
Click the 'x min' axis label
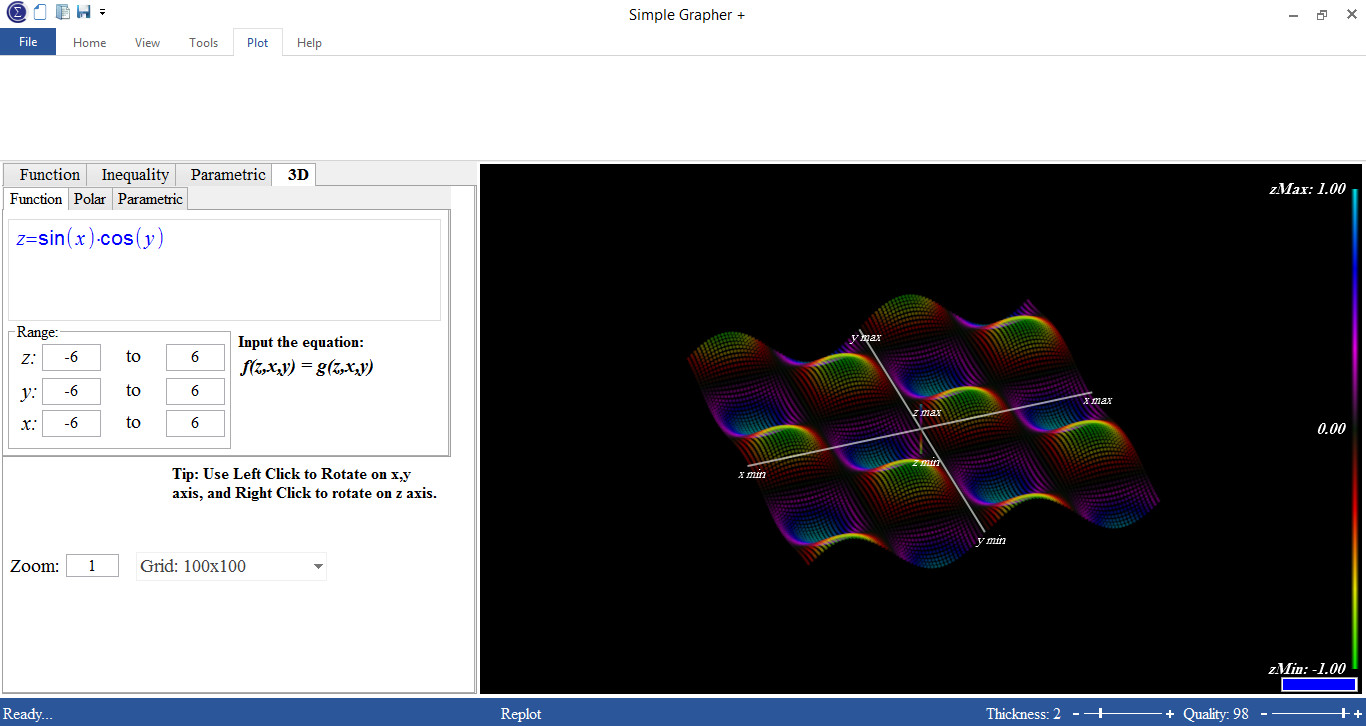(x=752, y=474)
